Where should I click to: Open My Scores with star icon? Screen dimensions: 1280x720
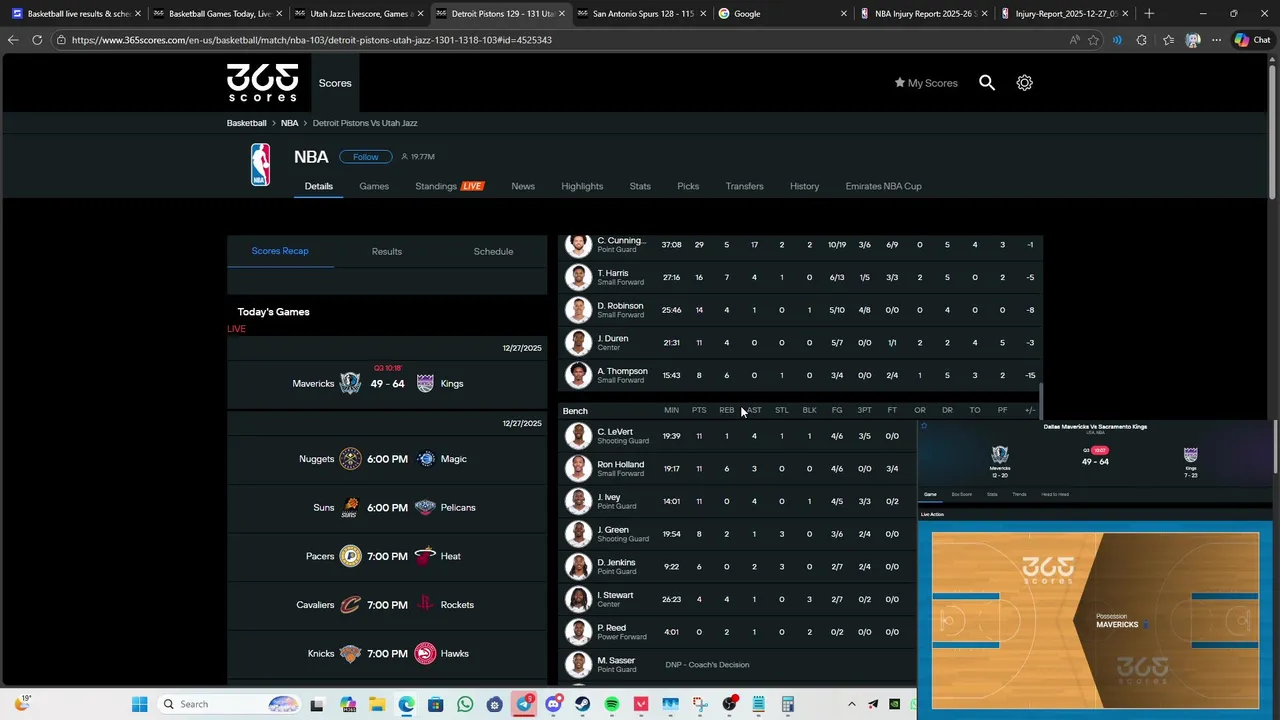926,83
